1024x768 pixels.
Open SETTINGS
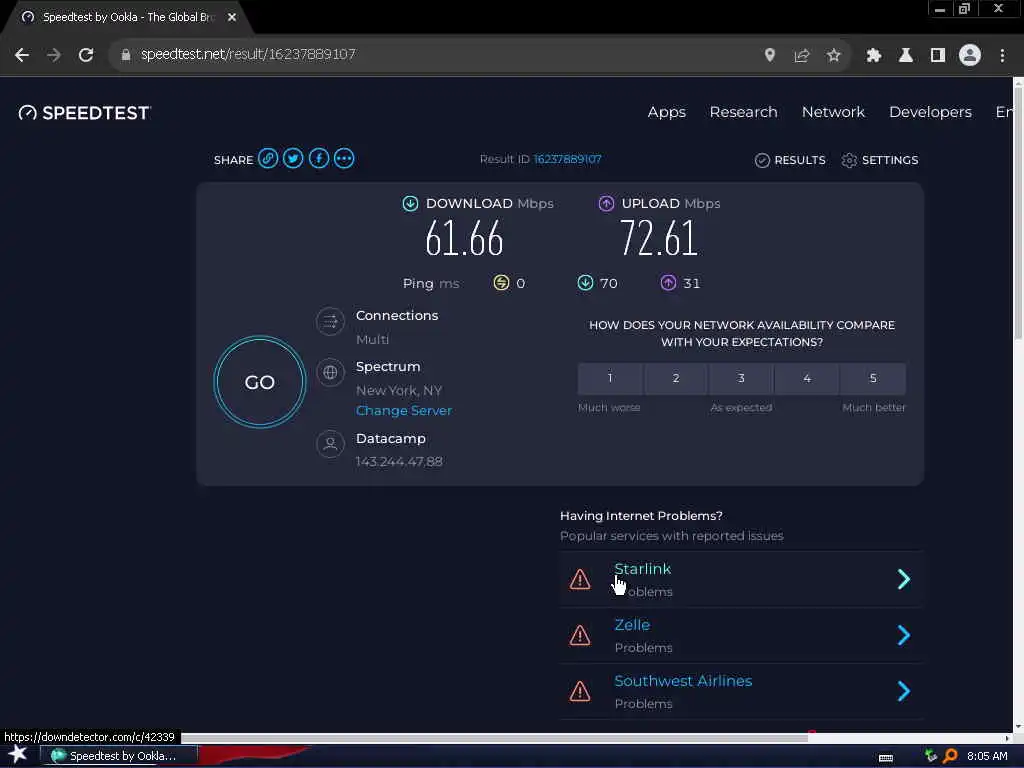[880, 160]
